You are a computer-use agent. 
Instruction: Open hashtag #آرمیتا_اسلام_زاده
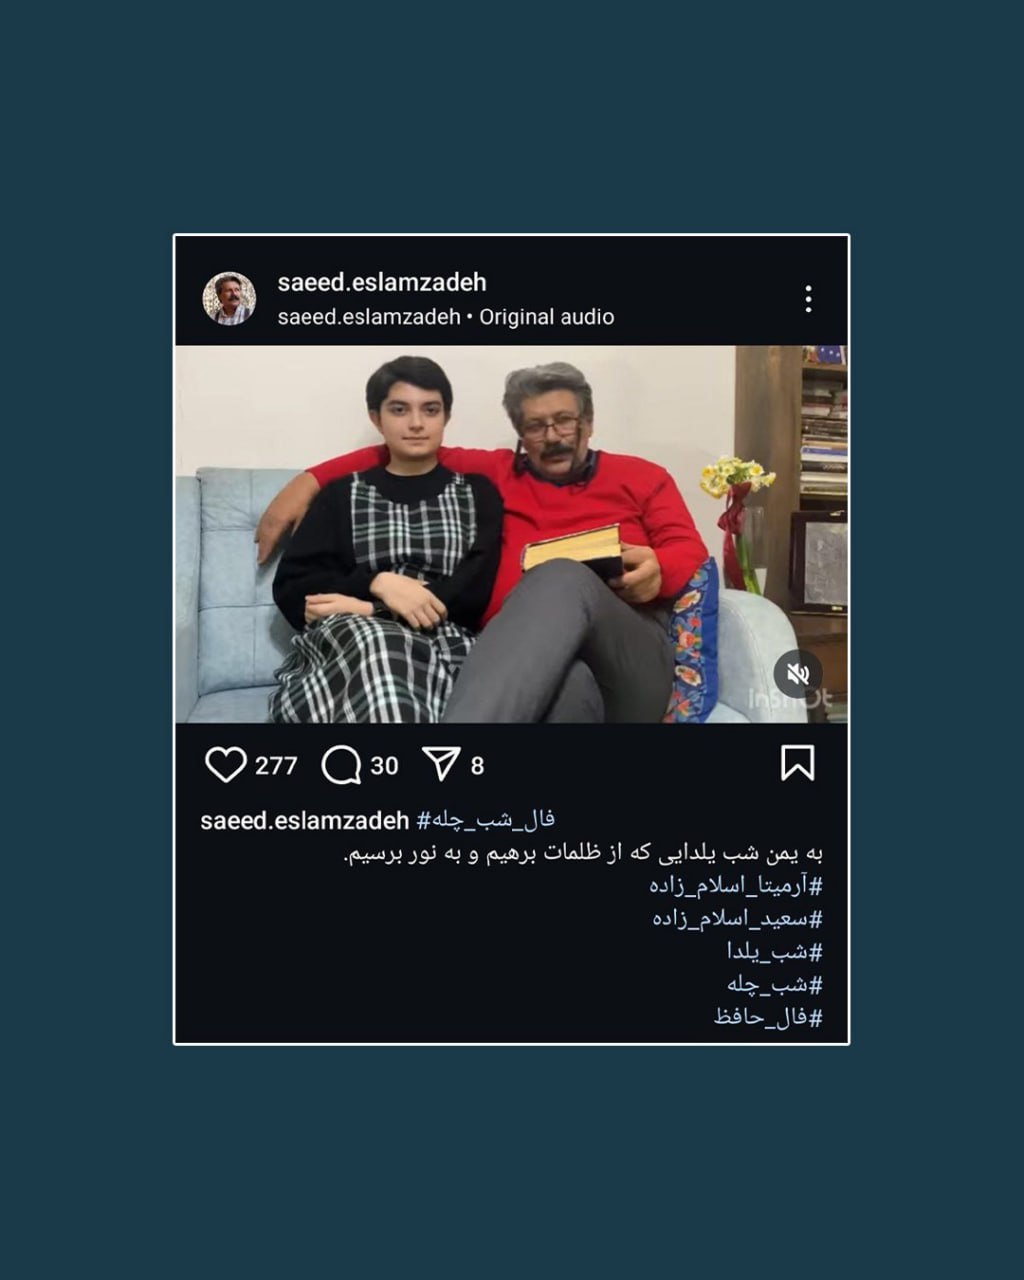point(736,886)
